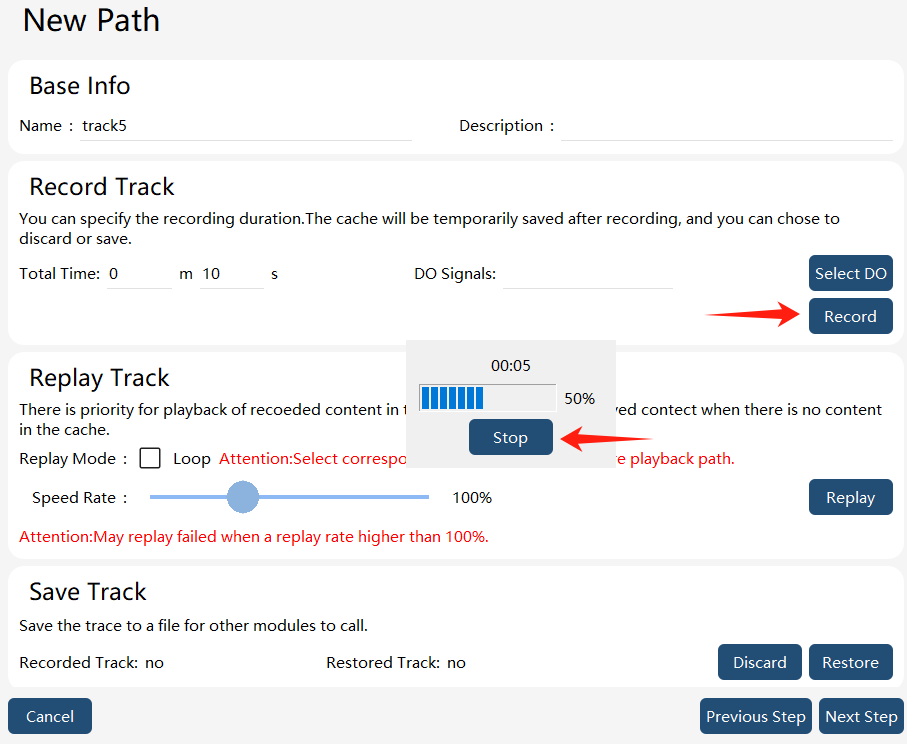The width and height of the screenshot is (907, 744).
Task: Click the Record button
Action: point(850,316)
